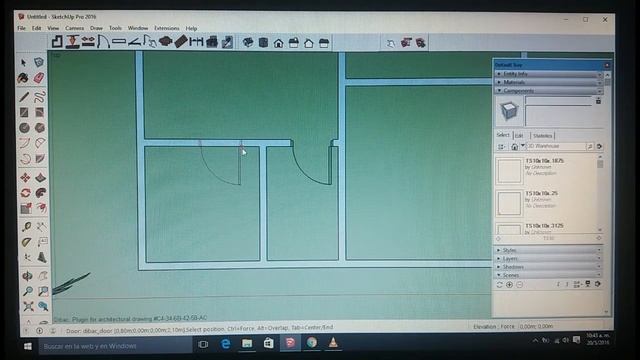Click the Zoom Extents tool

(x=28, y=306)
